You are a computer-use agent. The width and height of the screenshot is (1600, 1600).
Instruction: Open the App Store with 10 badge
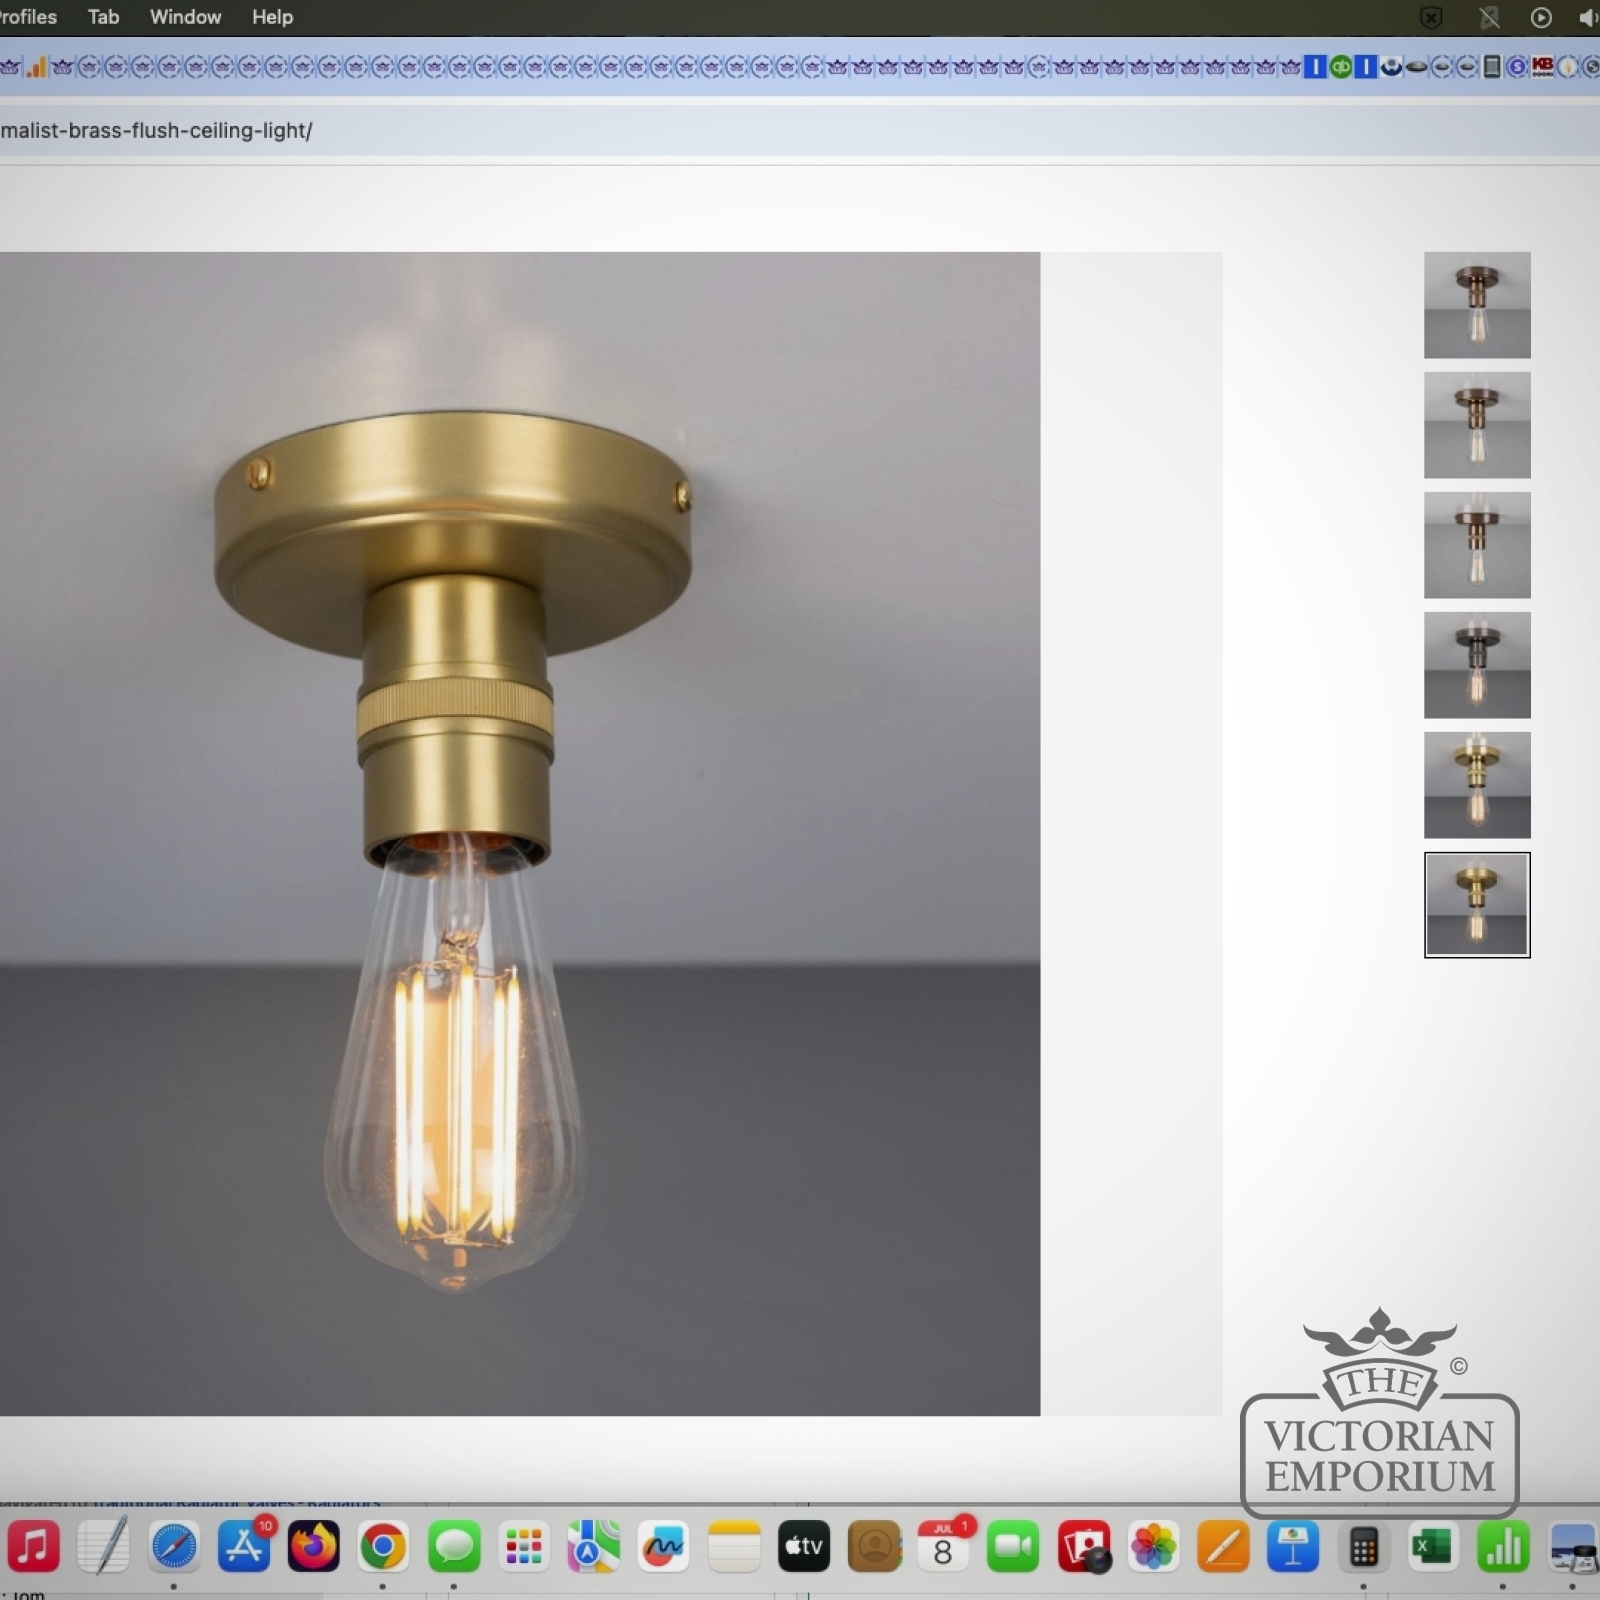(244, 1546)
